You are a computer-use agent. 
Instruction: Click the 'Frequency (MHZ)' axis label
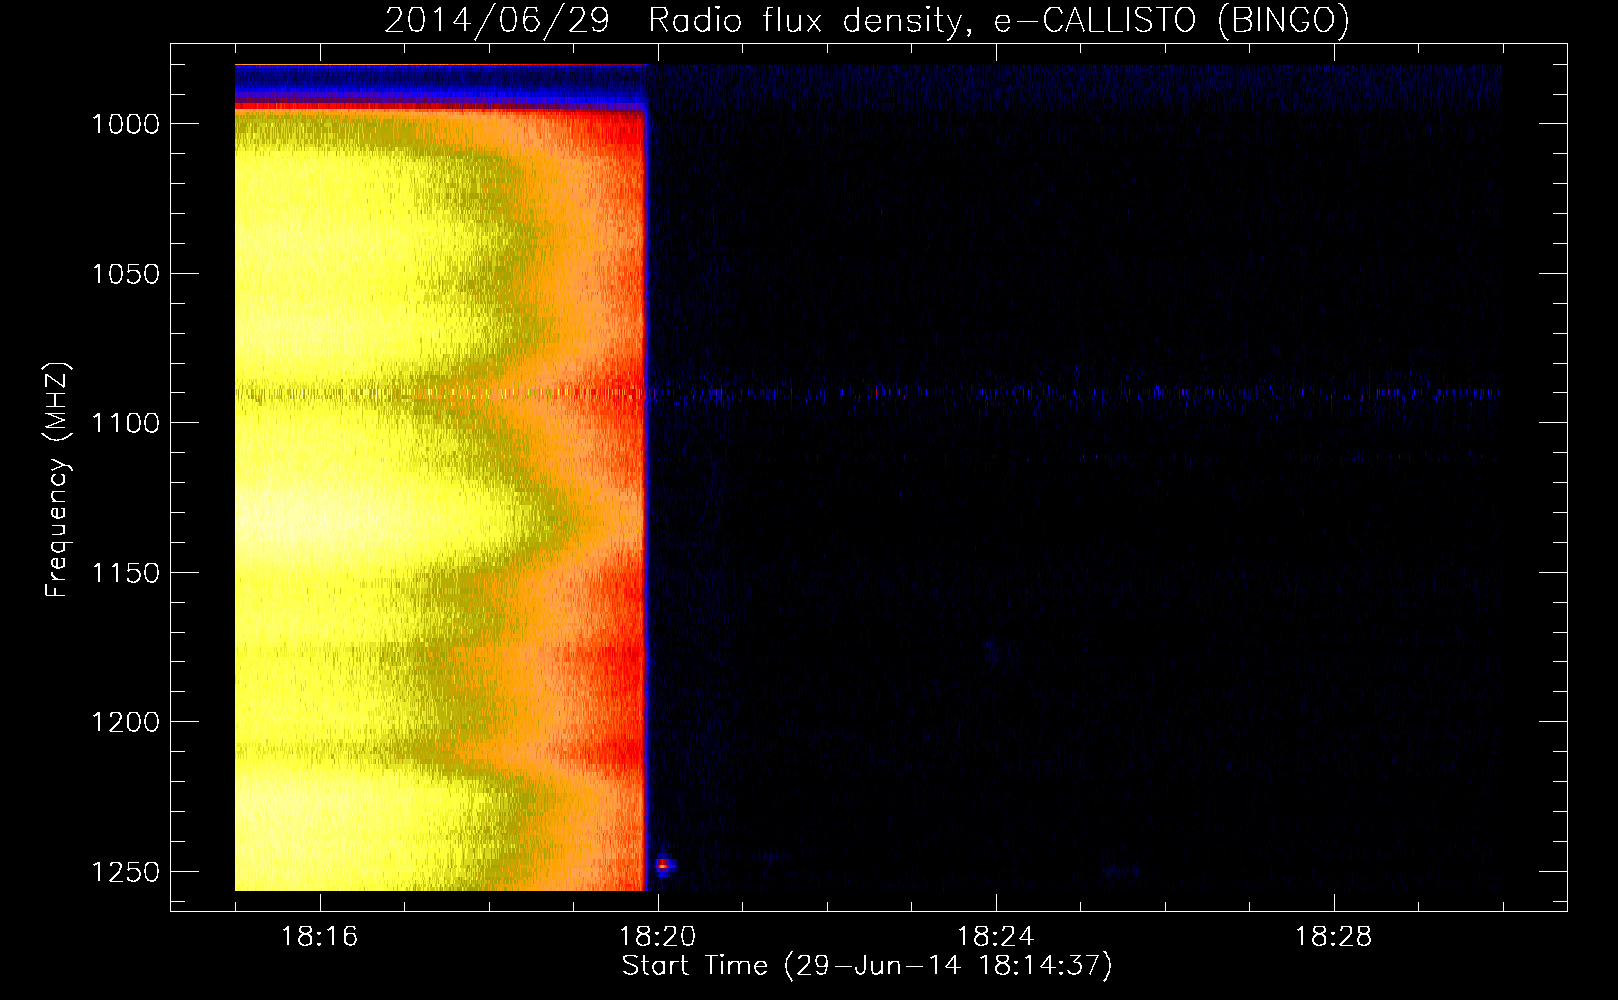[x=57, y=480]
